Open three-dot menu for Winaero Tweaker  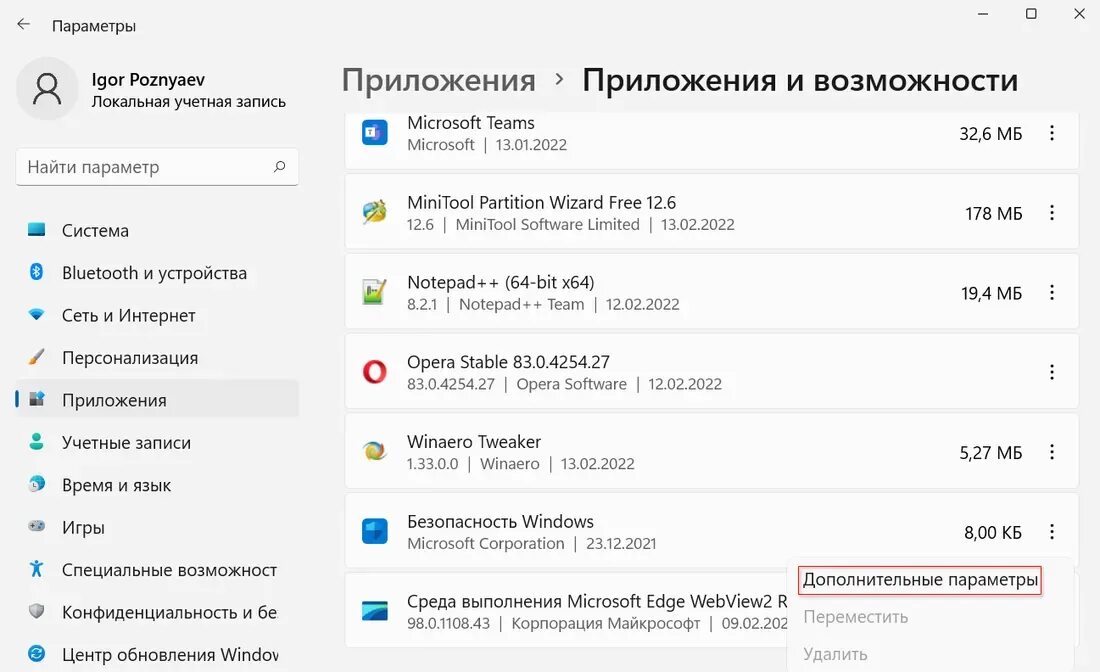pos(1052,452)
